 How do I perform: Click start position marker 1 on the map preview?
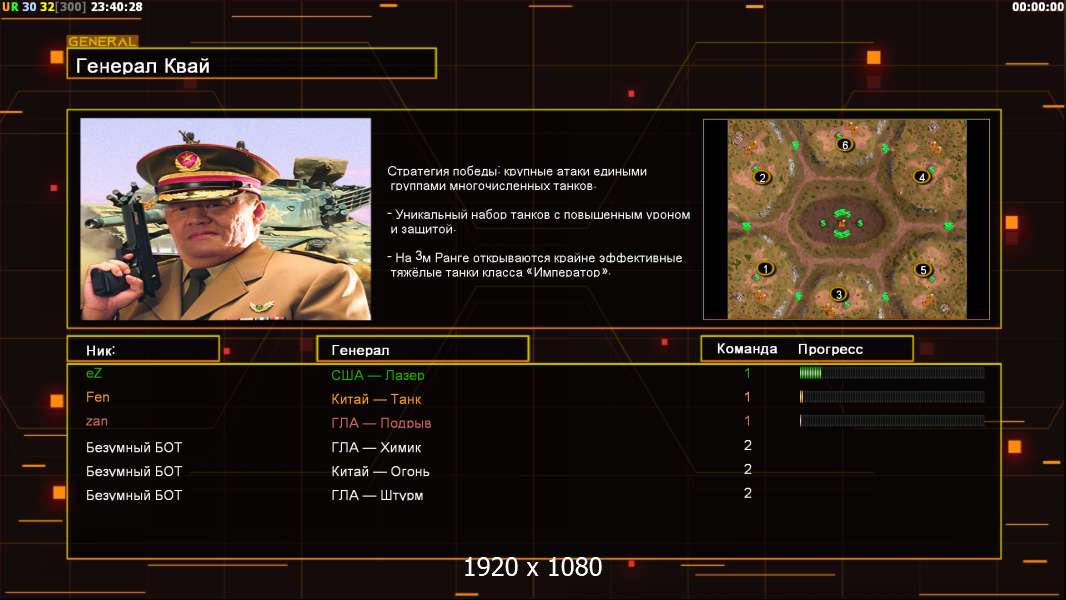(x=766, y=268)
